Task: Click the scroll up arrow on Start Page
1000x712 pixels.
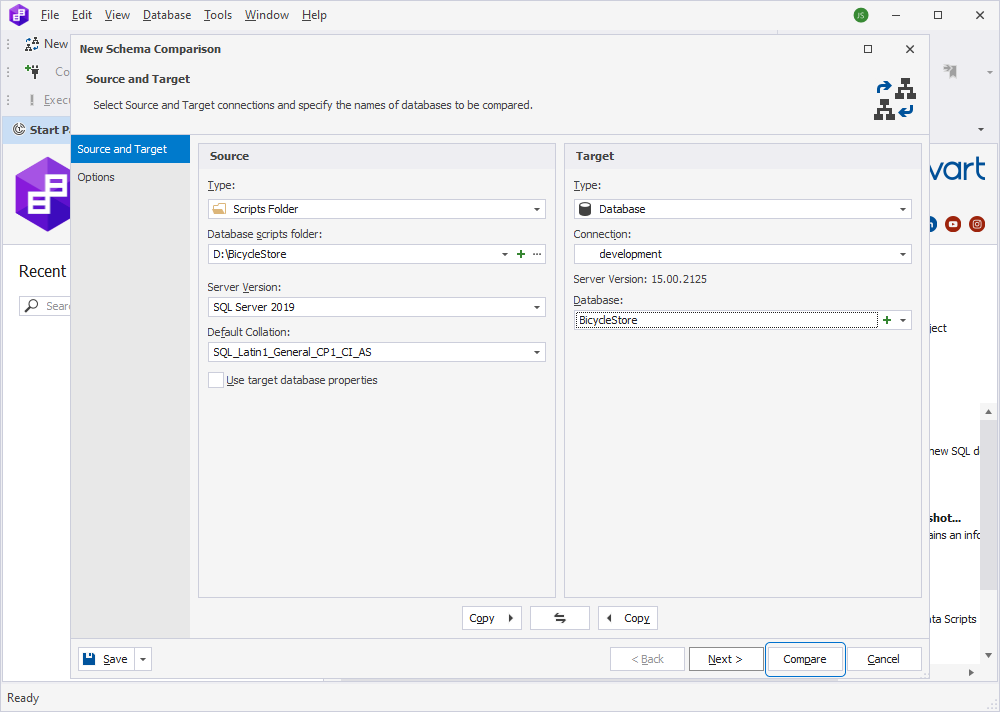Action: click(x=989, y=412)
